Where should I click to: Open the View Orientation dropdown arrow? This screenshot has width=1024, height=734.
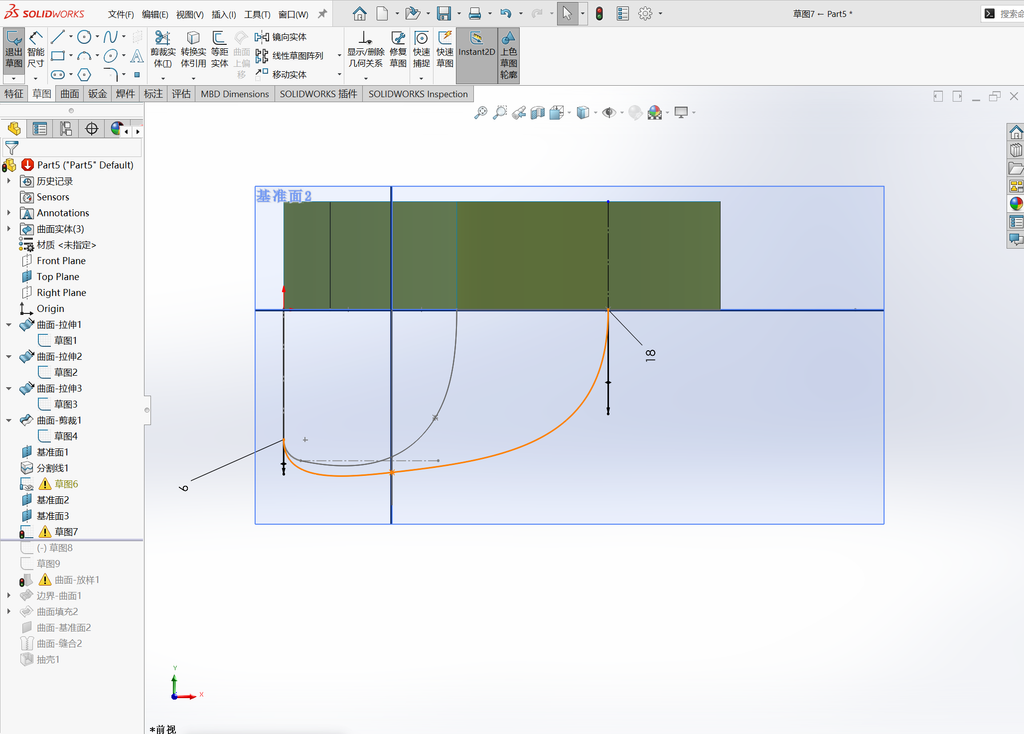(569, 113)
